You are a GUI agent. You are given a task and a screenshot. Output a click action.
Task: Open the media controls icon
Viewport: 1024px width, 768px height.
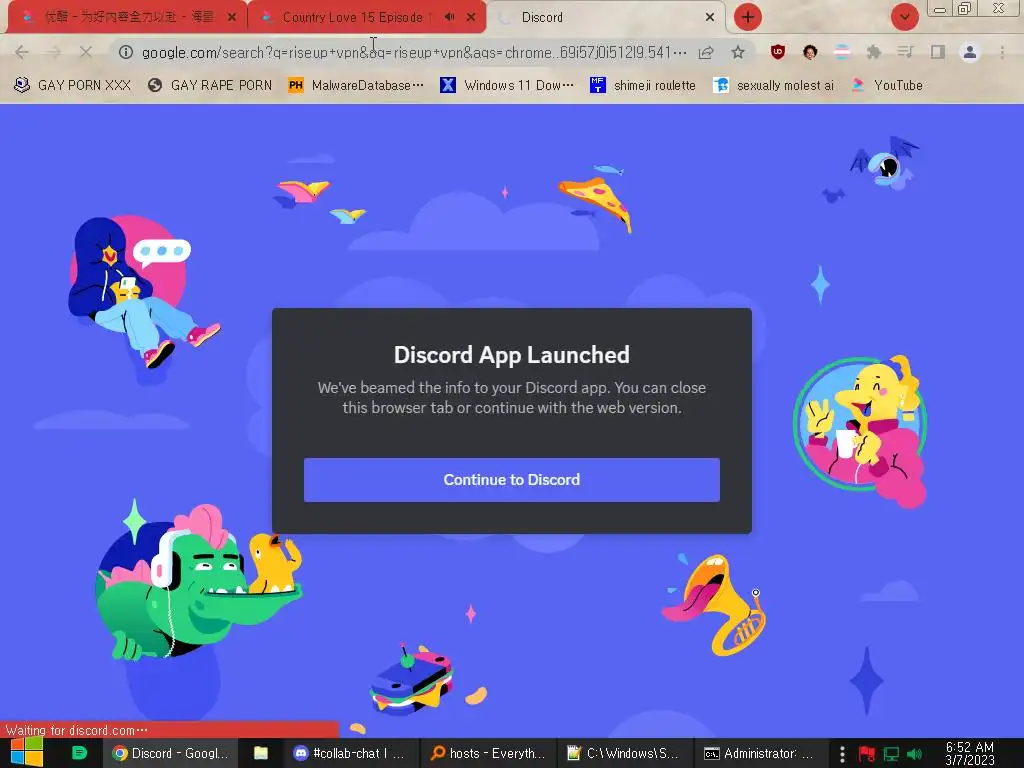tap(906, 52)
